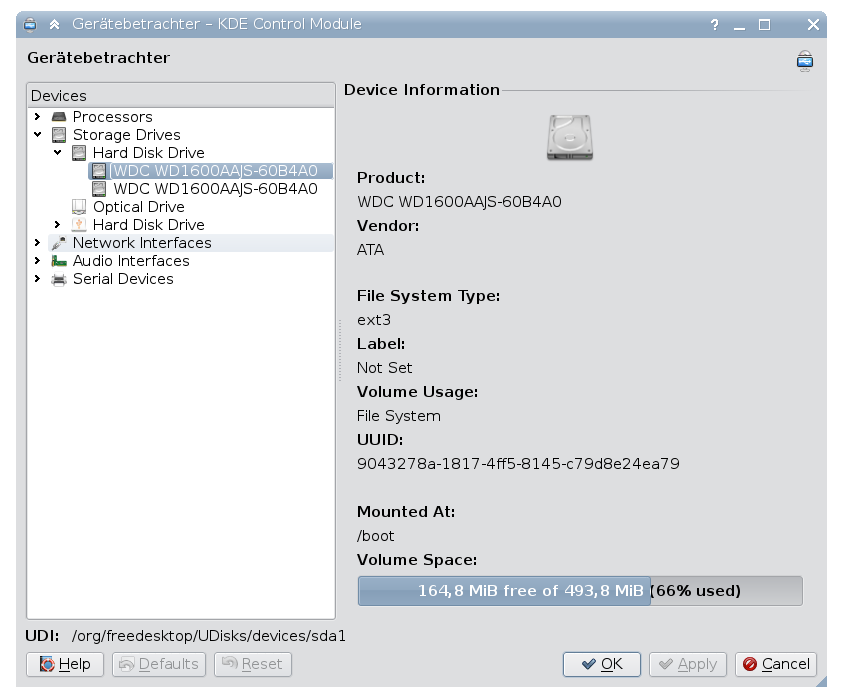Click the Storage Drives icon in tree

tap(59, 135)
